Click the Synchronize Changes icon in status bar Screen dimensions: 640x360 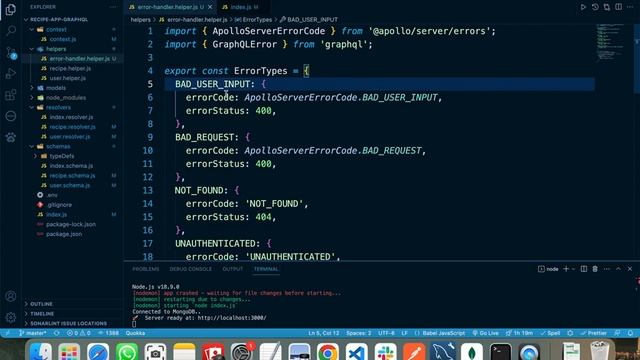(57, 333)
